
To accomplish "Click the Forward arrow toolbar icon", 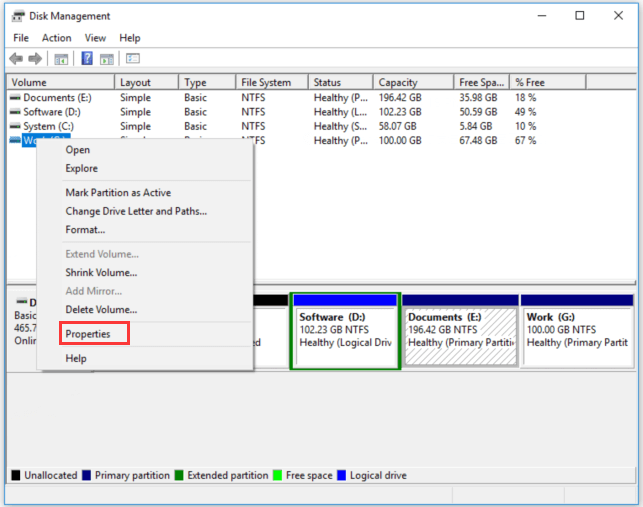I will [35, 59].
